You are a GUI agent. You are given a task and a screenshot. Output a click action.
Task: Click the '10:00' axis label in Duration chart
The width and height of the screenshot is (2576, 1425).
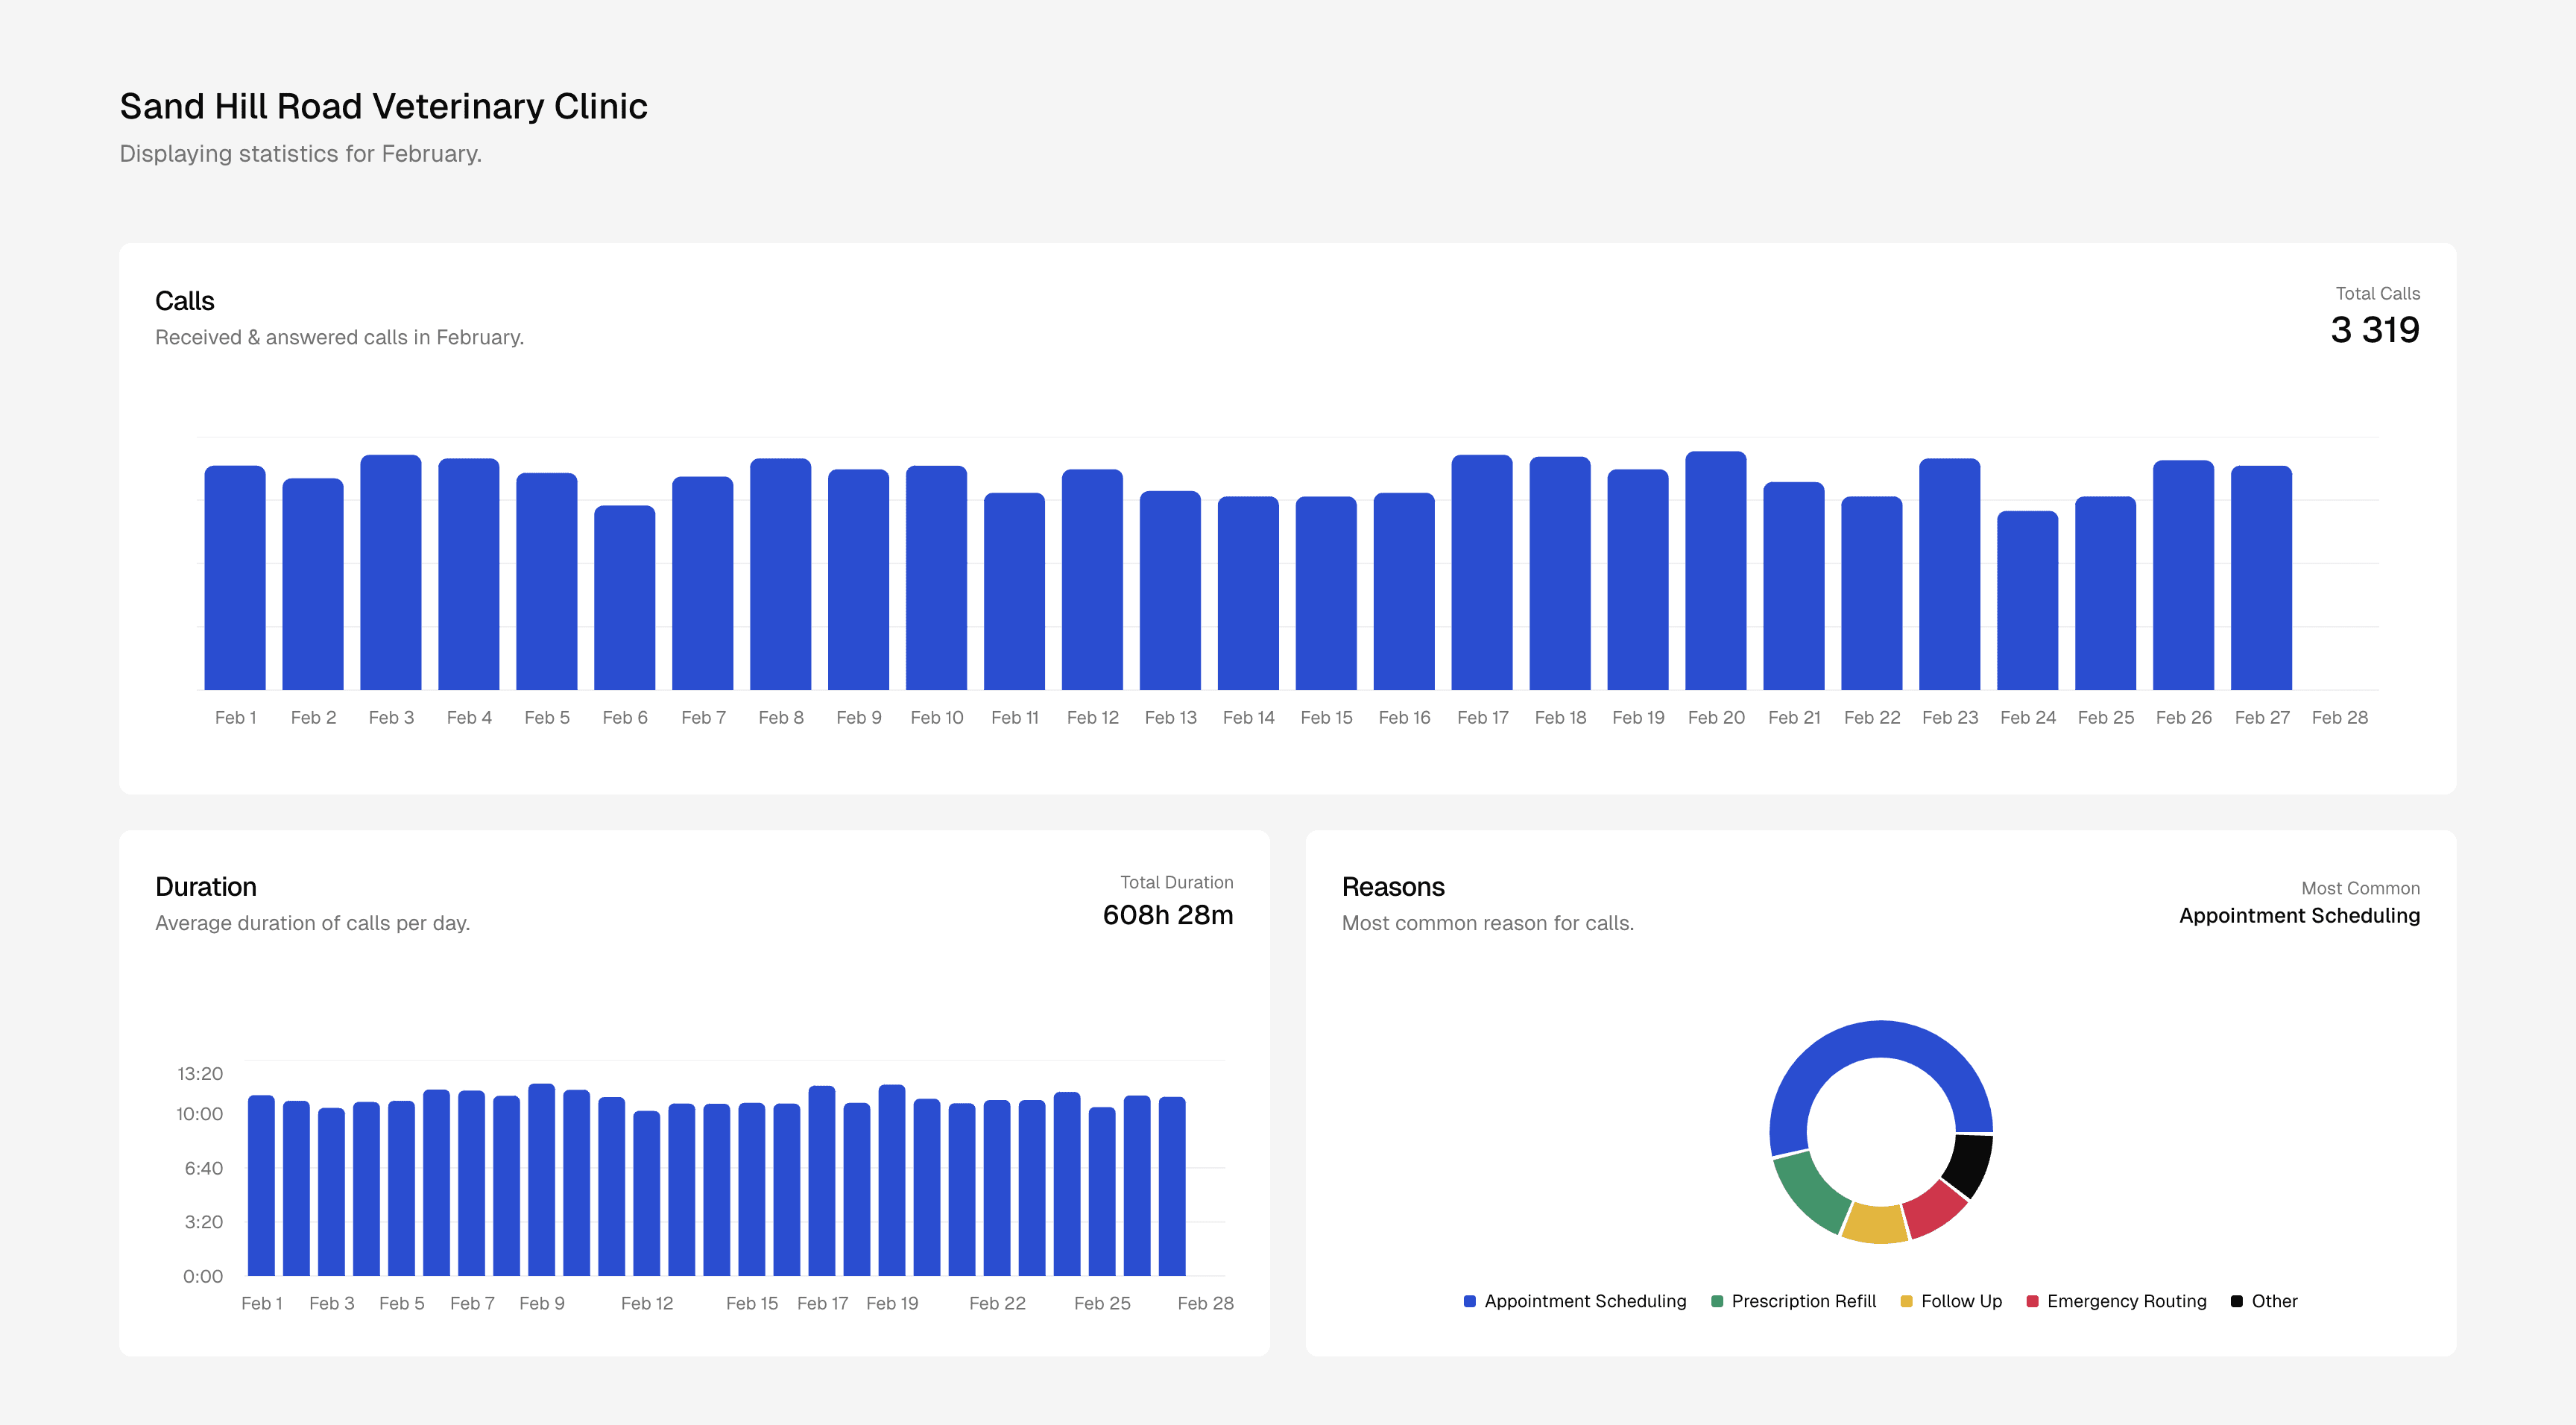point(199,1114)
